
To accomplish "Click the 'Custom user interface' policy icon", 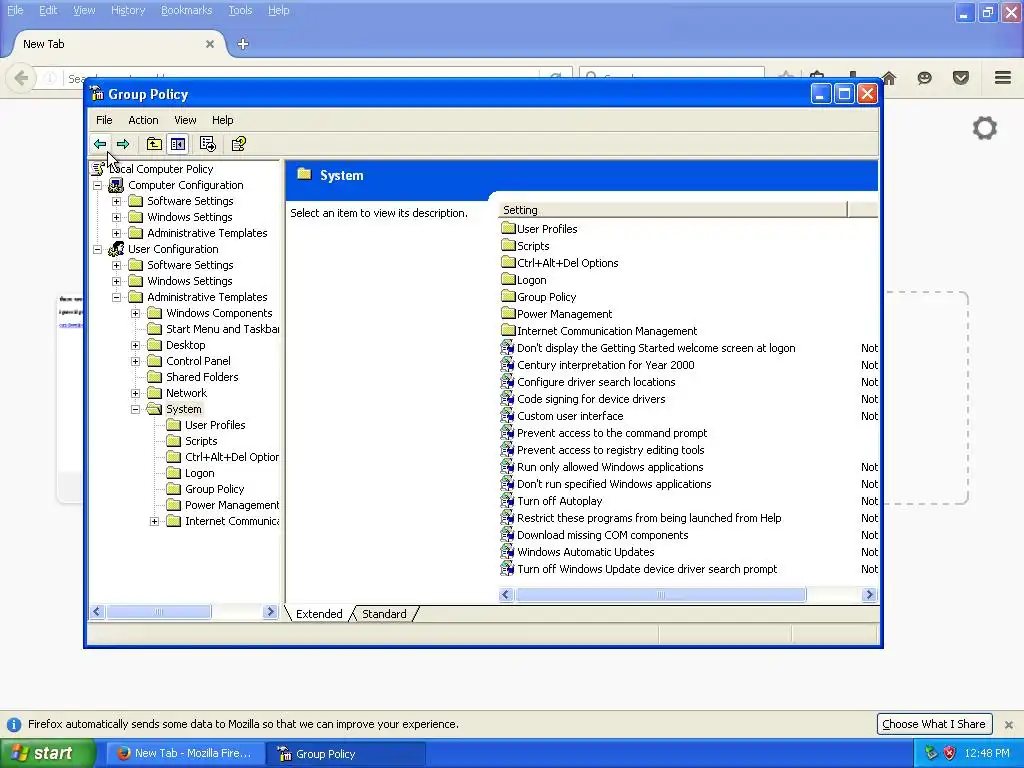I will pos(507,416).
